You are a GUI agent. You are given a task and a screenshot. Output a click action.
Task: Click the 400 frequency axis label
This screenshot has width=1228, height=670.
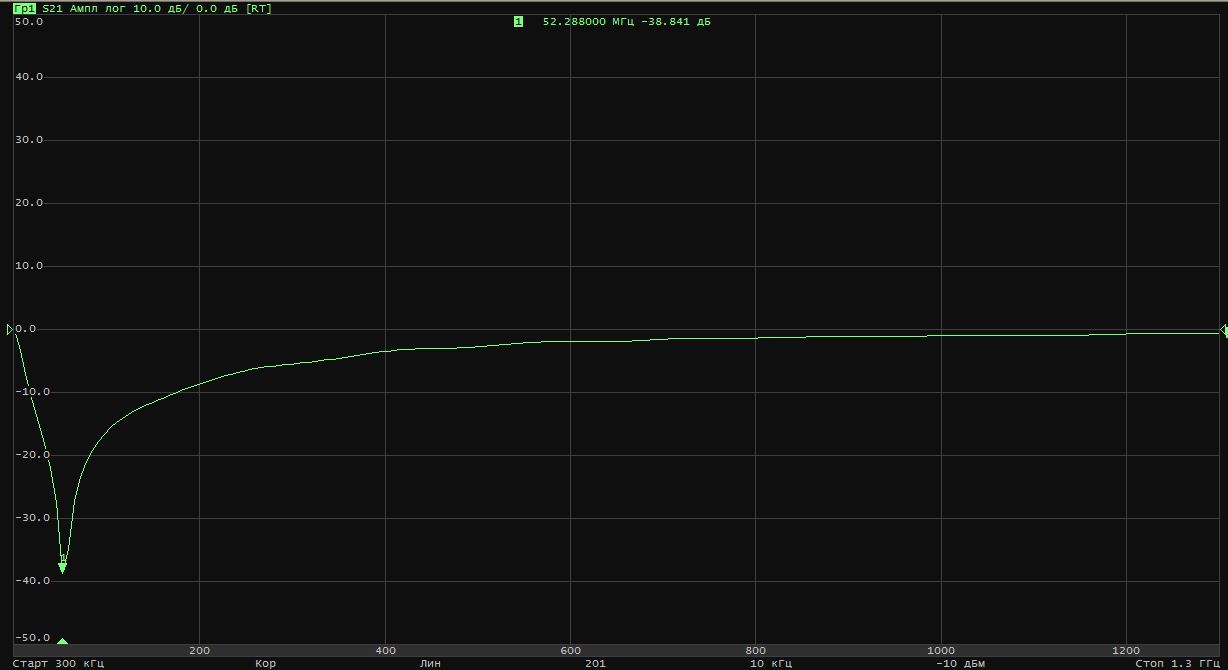[x=385, y=650]
